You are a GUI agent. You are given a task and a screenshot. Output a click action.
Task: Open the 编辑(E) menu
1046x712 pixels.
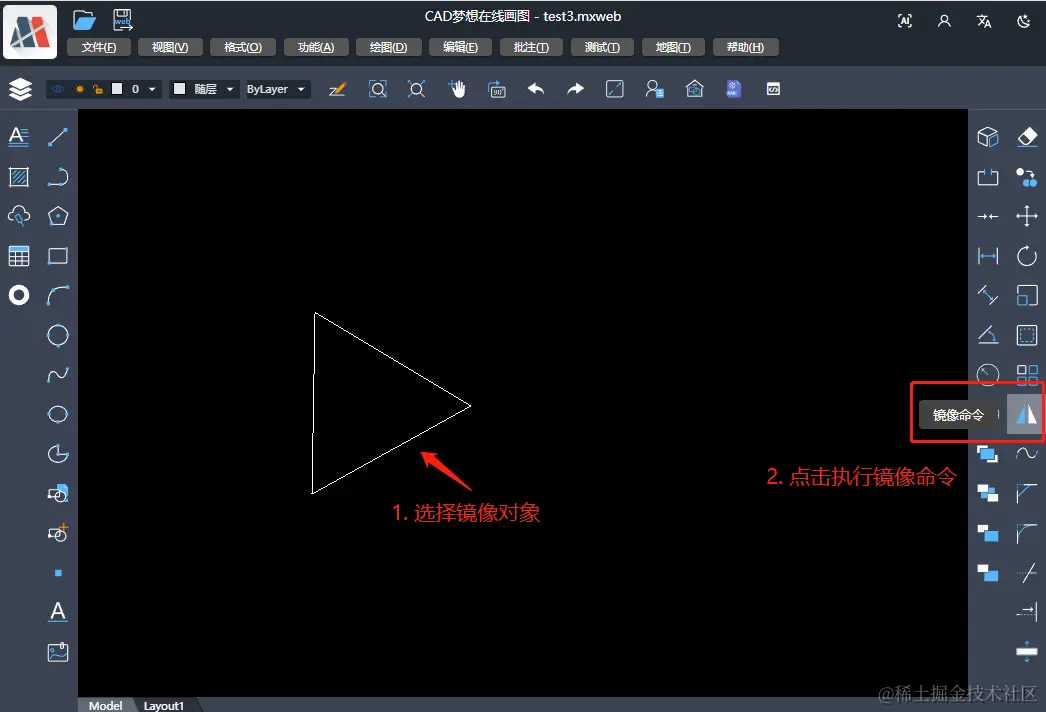(x=460, y=47)
